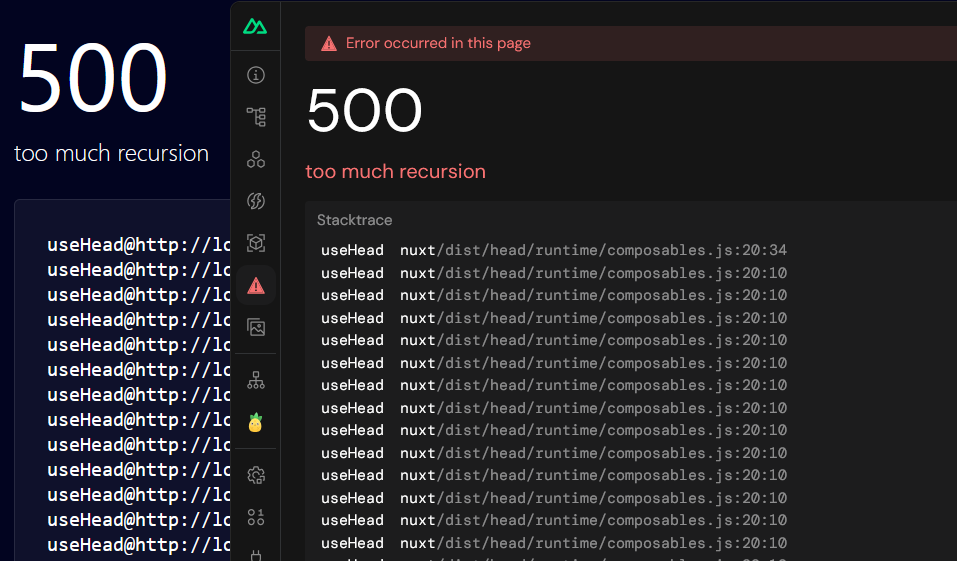Open the gear icon tab in sidebar
The width and height of the screenshot is (957, 561).
tap(256, 475)
